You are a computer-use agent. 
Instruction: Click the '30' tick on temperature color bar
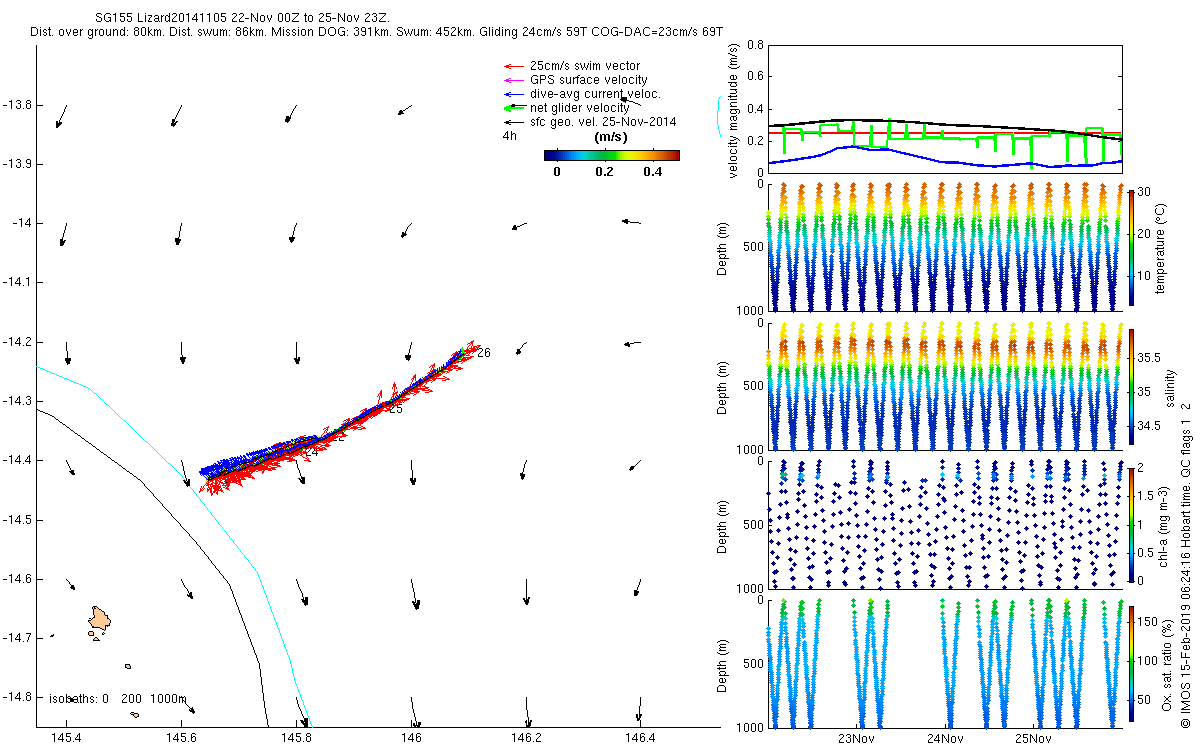click(x=1145, y=191)
